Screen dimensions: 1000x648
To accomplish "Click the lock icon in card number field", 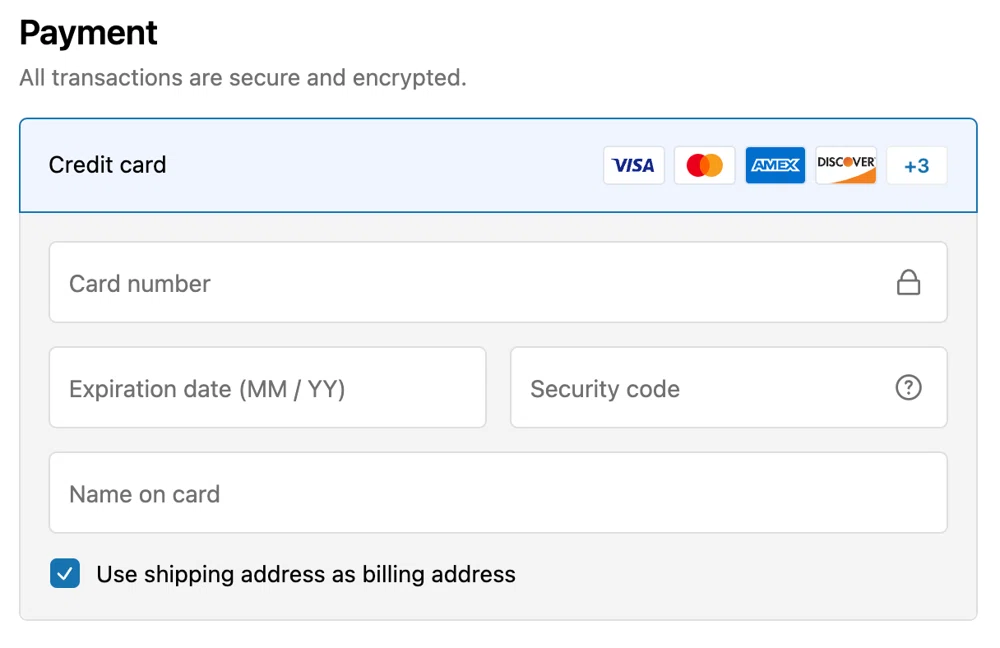I will (908, 282).
